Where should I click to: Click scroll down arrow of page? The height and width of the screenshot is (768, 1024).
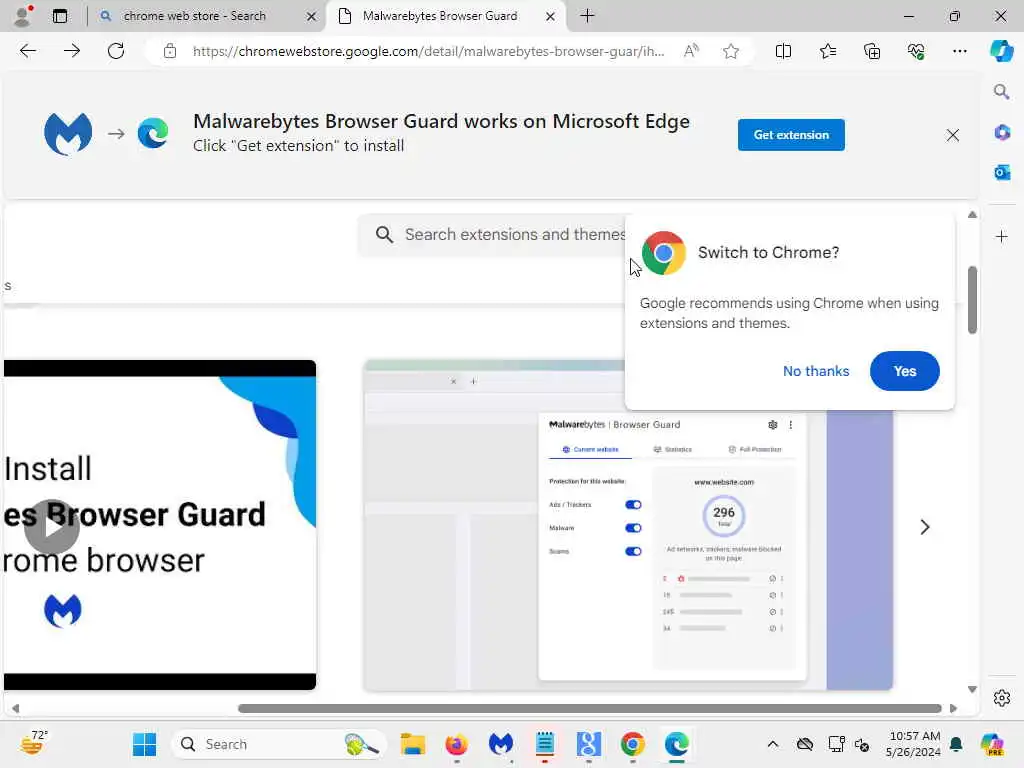(x=972, y=690)
